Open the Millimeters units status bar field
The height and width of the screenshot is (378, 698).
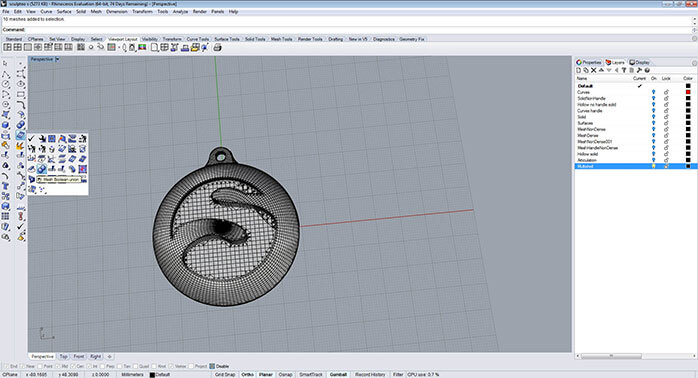click(x=133, y=375)
